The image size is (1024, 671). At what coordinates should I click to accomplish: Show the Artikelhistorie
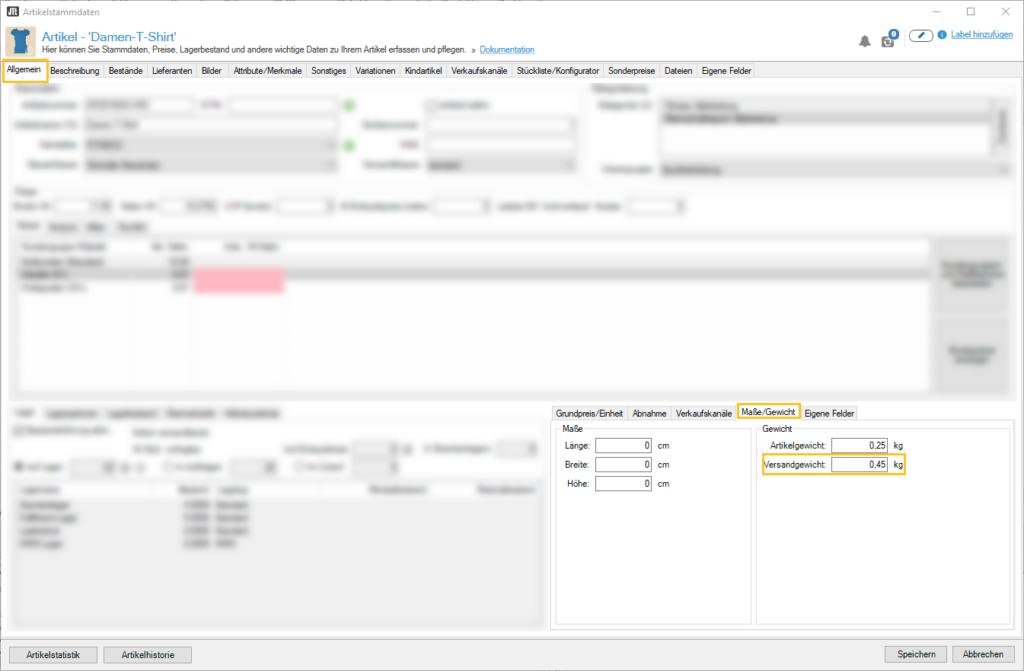pos(147,654)
